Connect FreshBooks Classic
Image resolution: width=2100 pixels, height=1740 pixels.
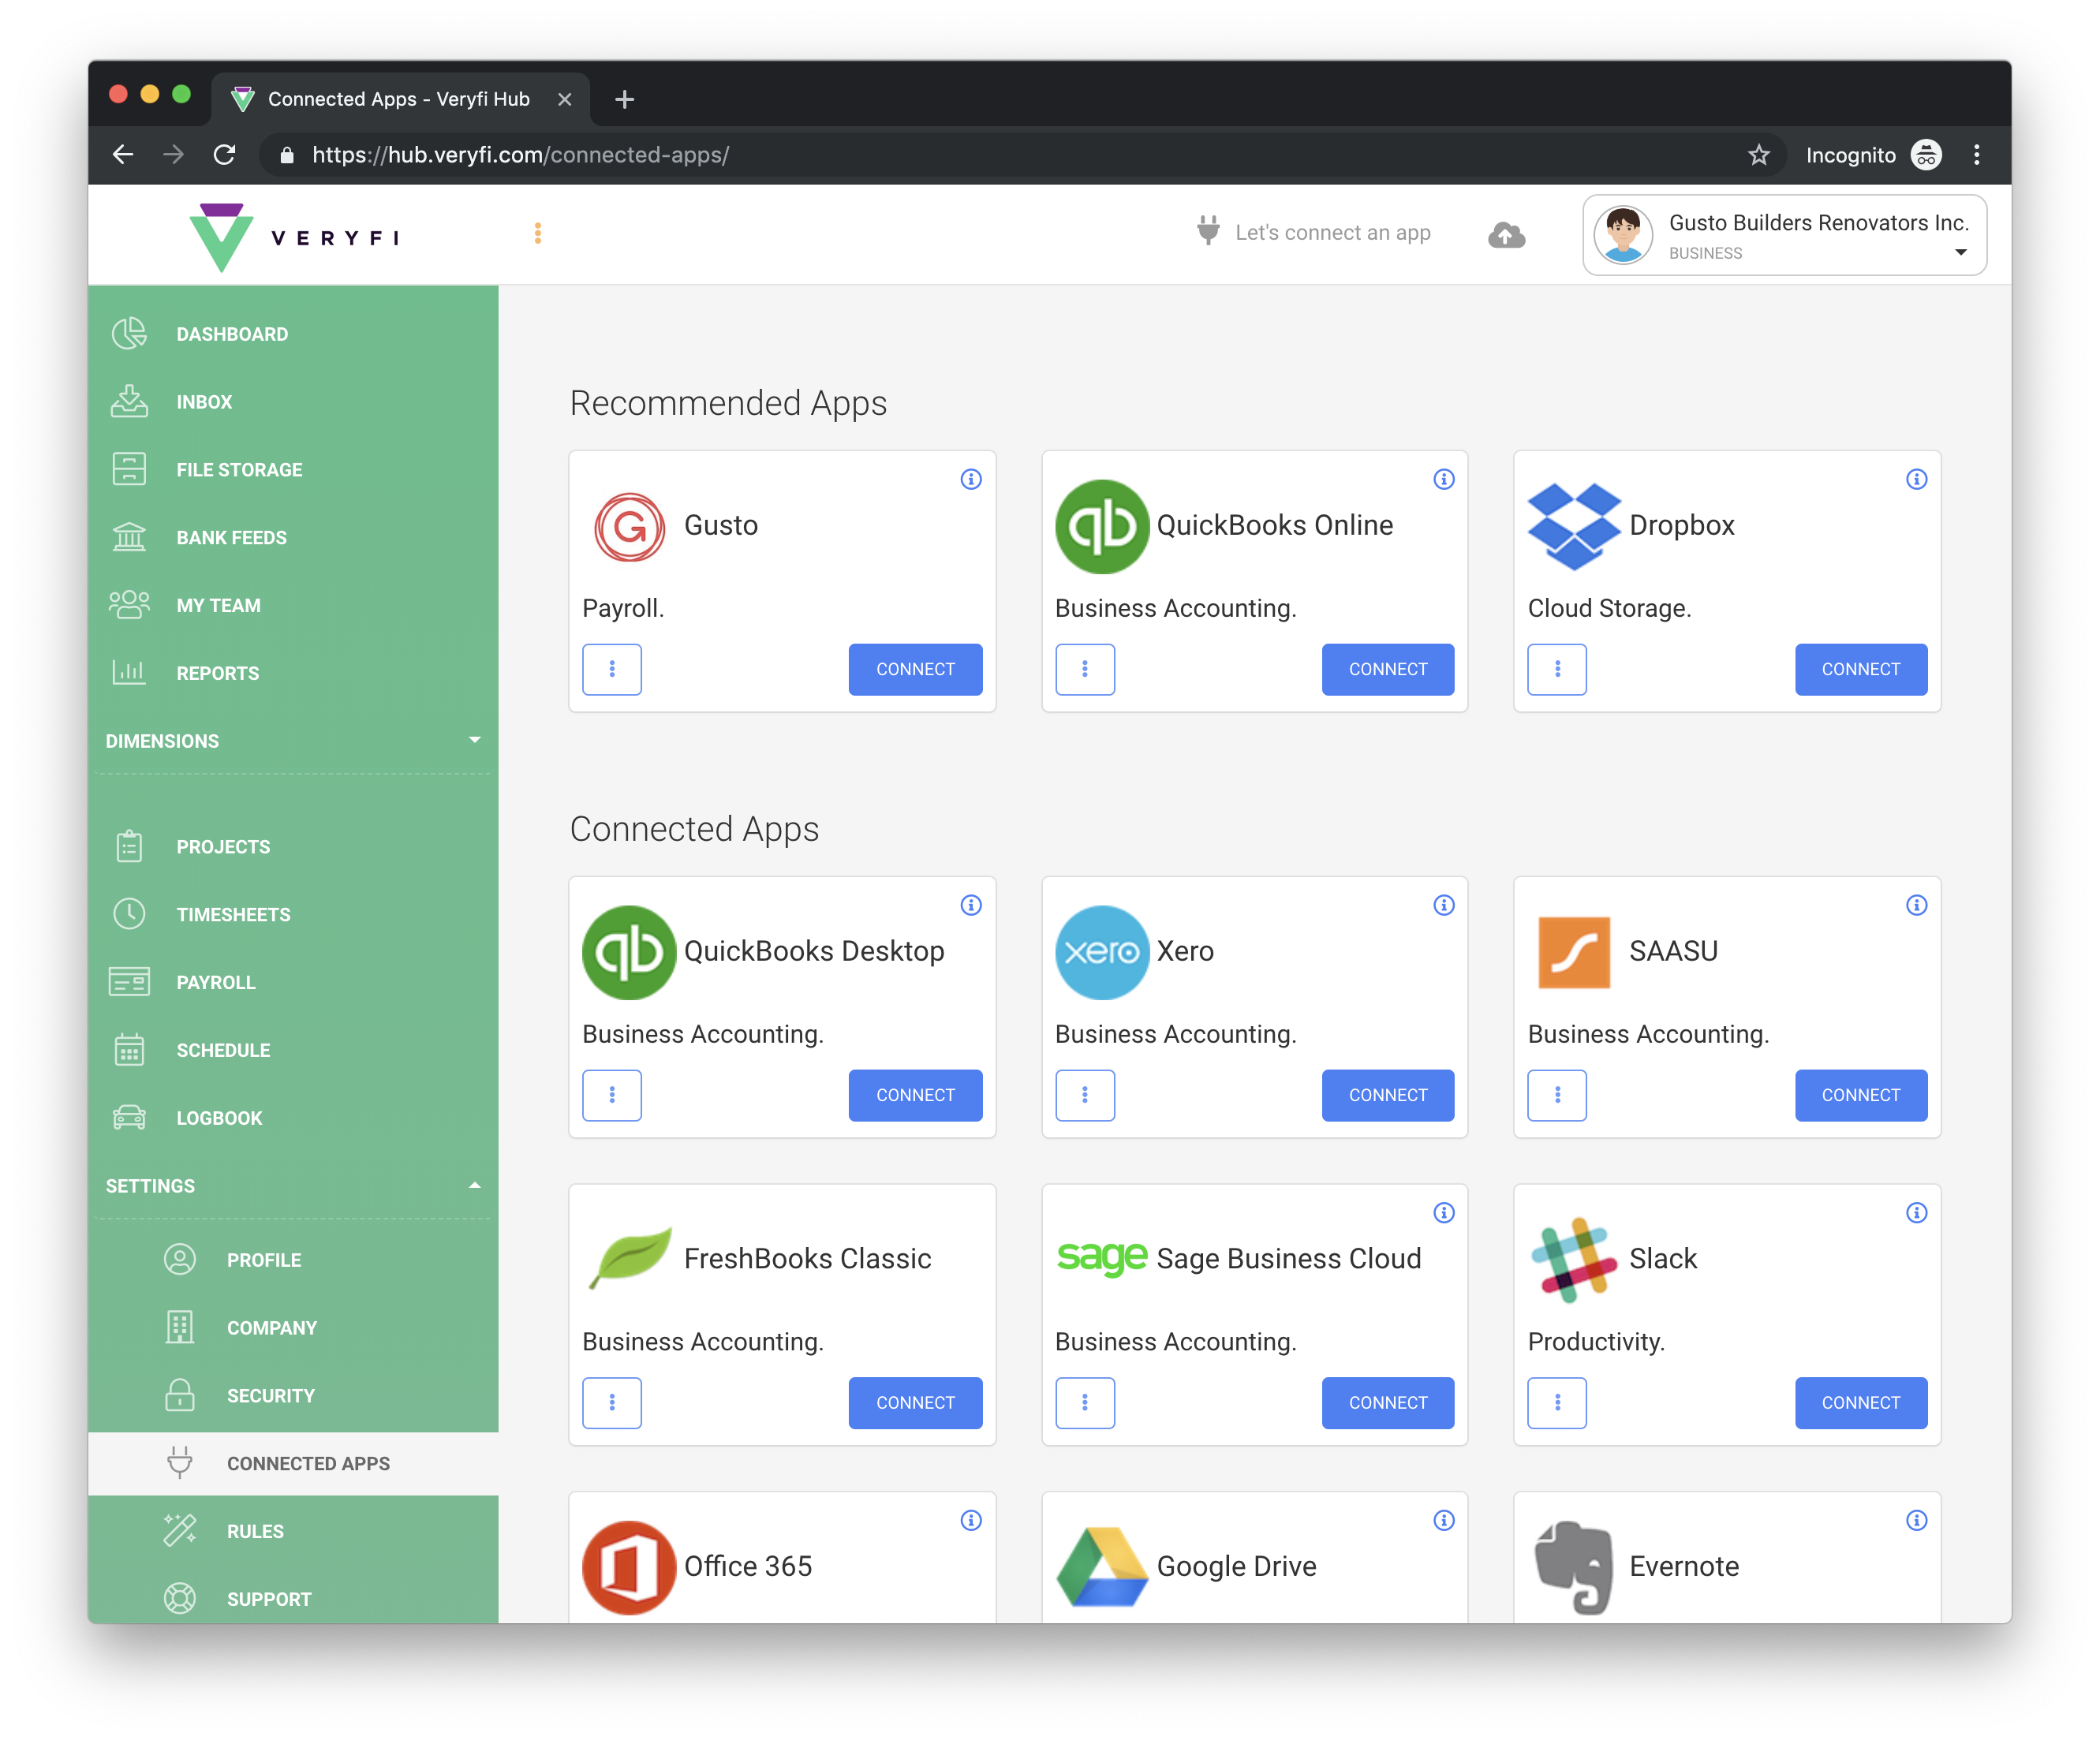tap(915, 1403)
